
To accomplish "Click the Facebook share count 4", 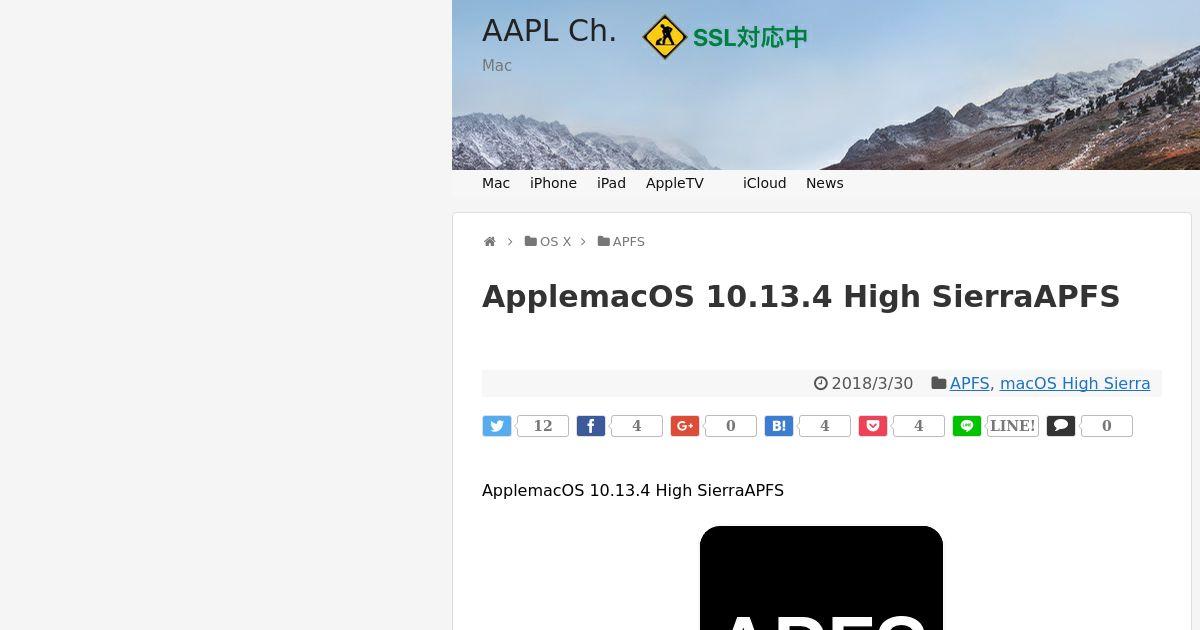I will 637,426.
